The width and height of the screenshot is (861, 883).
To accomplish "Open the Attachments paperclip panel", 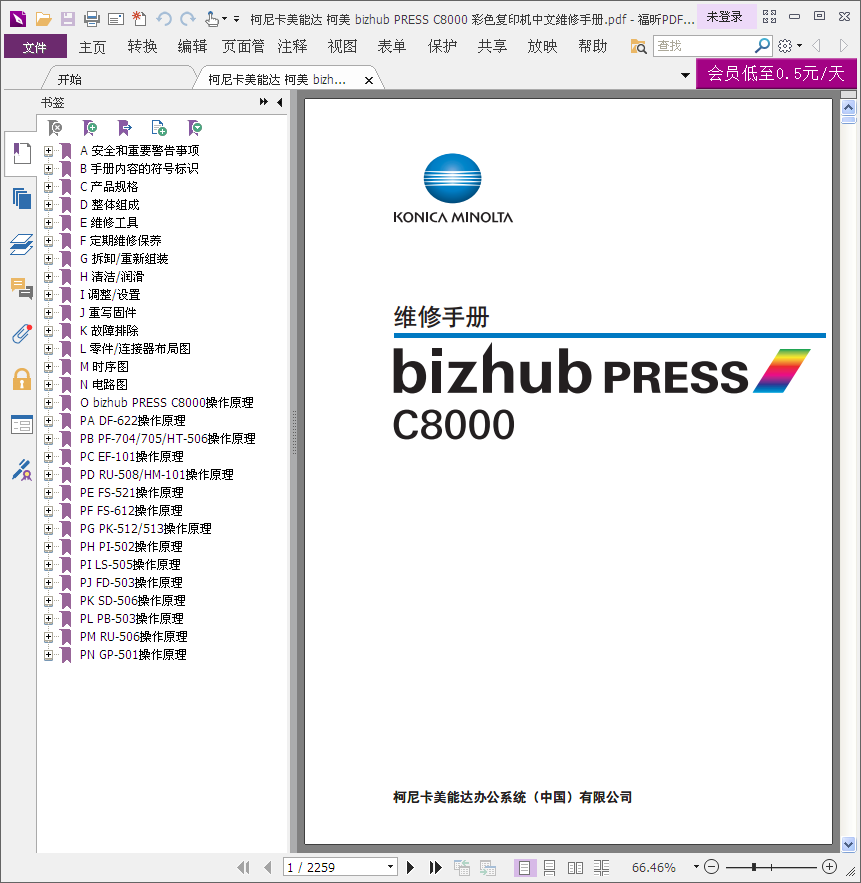I will pos(21,333).
